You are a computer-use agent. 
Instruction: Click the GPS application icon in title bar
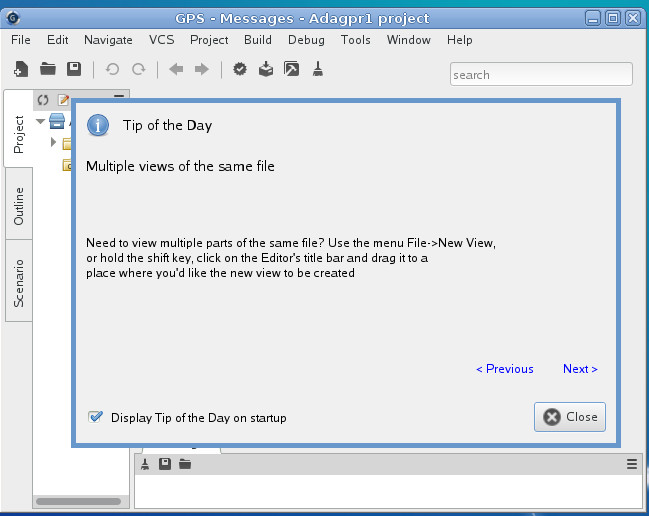tap(13, 18)
